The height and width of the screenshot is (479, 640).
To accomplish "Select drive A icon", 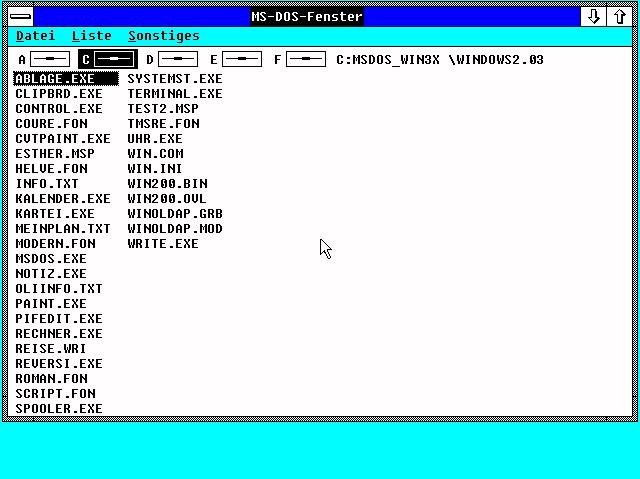I will tap(49, 60).
